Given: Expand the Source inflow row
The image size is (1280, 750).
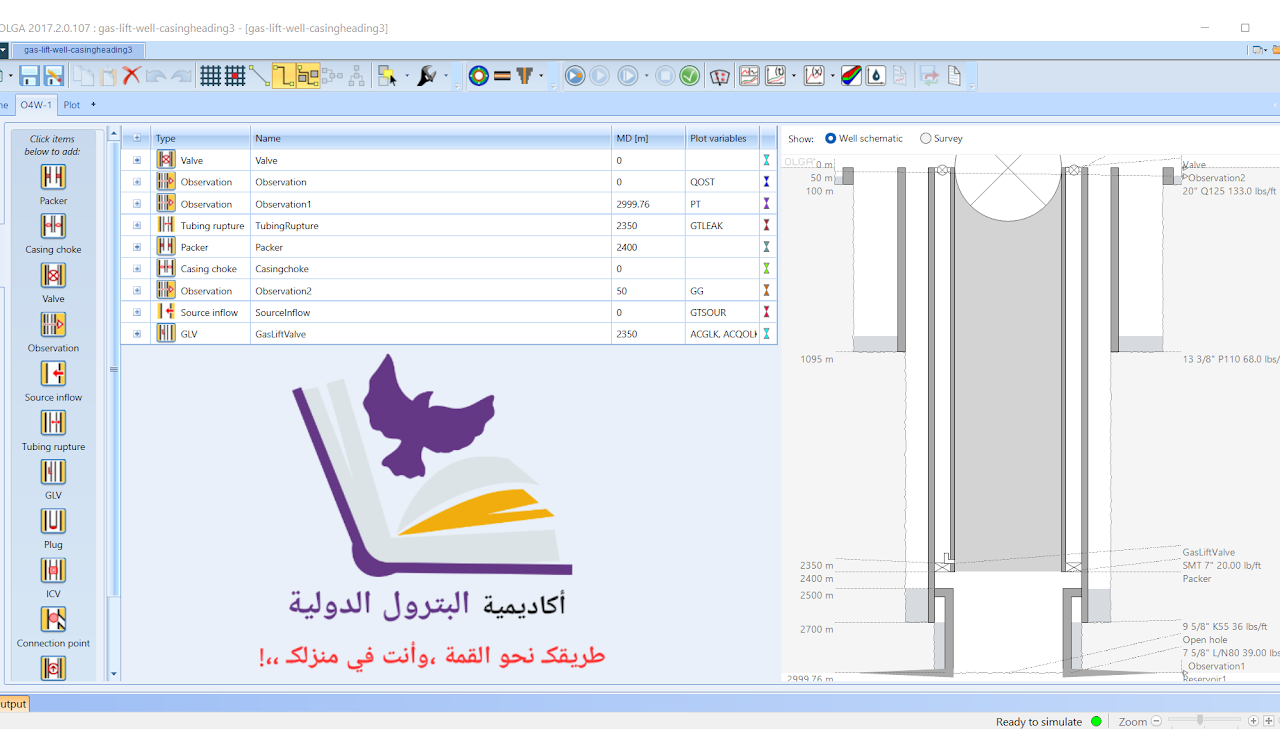Looking at the screenshot, I should (137, 313).
